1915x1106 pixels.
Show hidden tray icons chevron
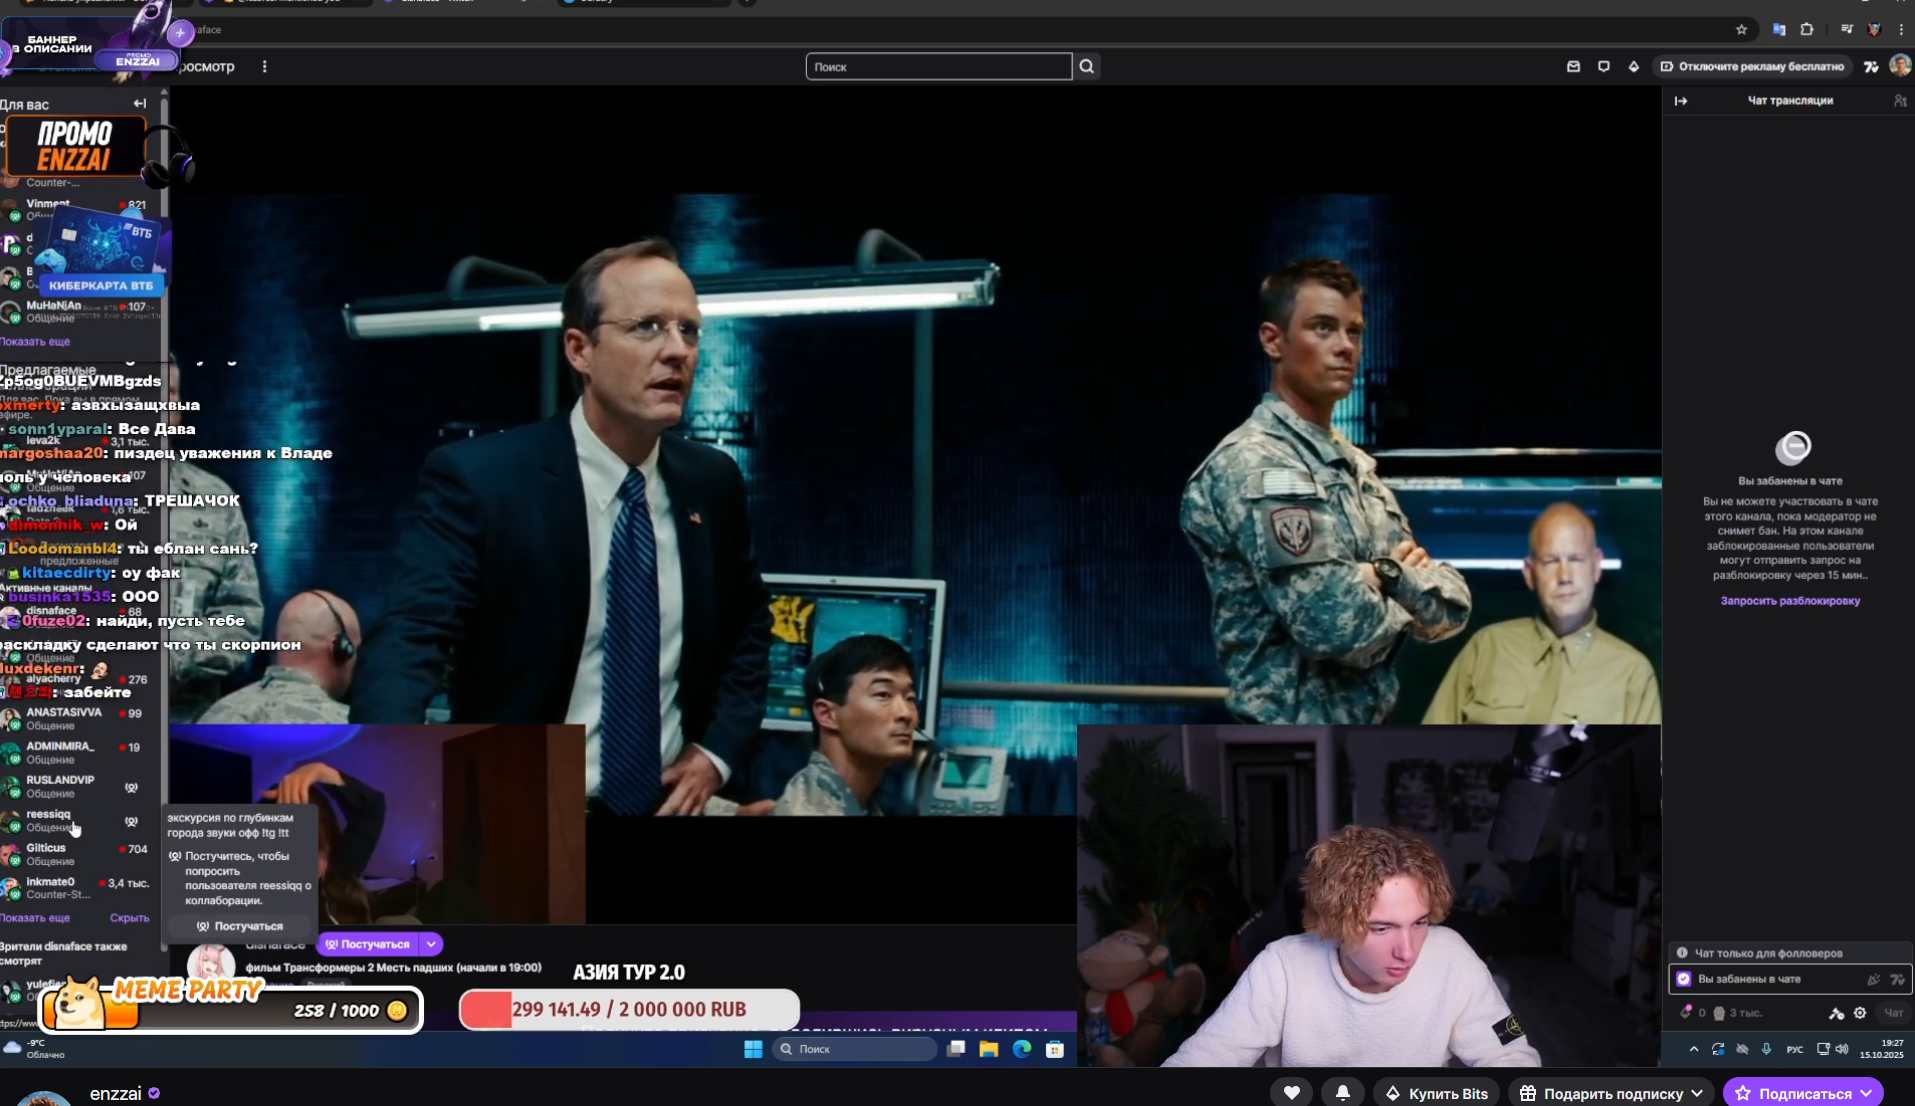[x=1694, y=1049]
